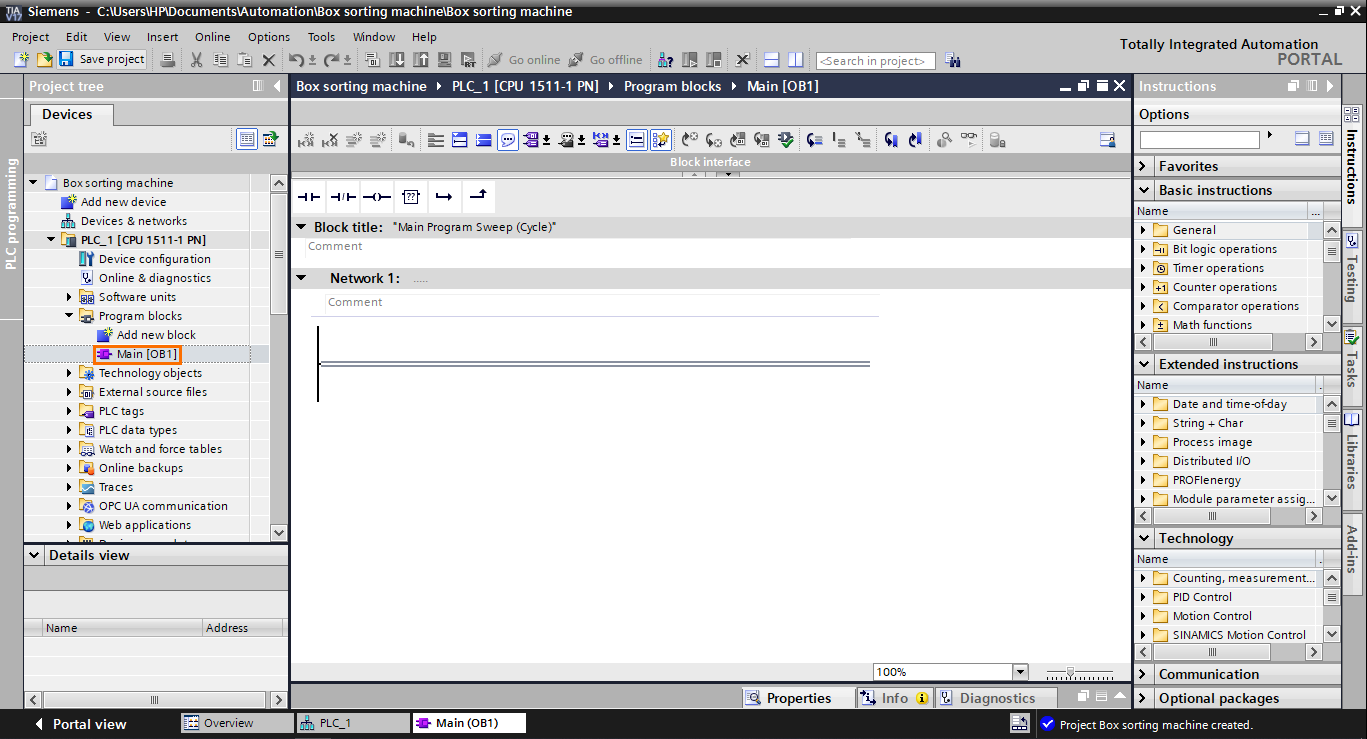
Task: Select Main [OB1] in project tree
Action: [x=147, y=354]
